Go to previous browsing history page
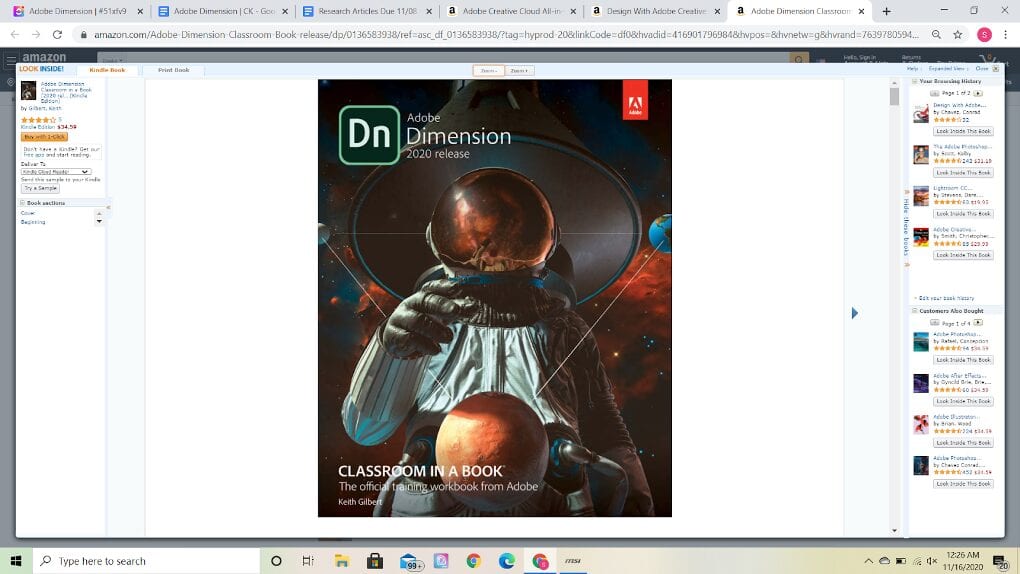This screenshot has width=1020, height=574. click(935, 93)
